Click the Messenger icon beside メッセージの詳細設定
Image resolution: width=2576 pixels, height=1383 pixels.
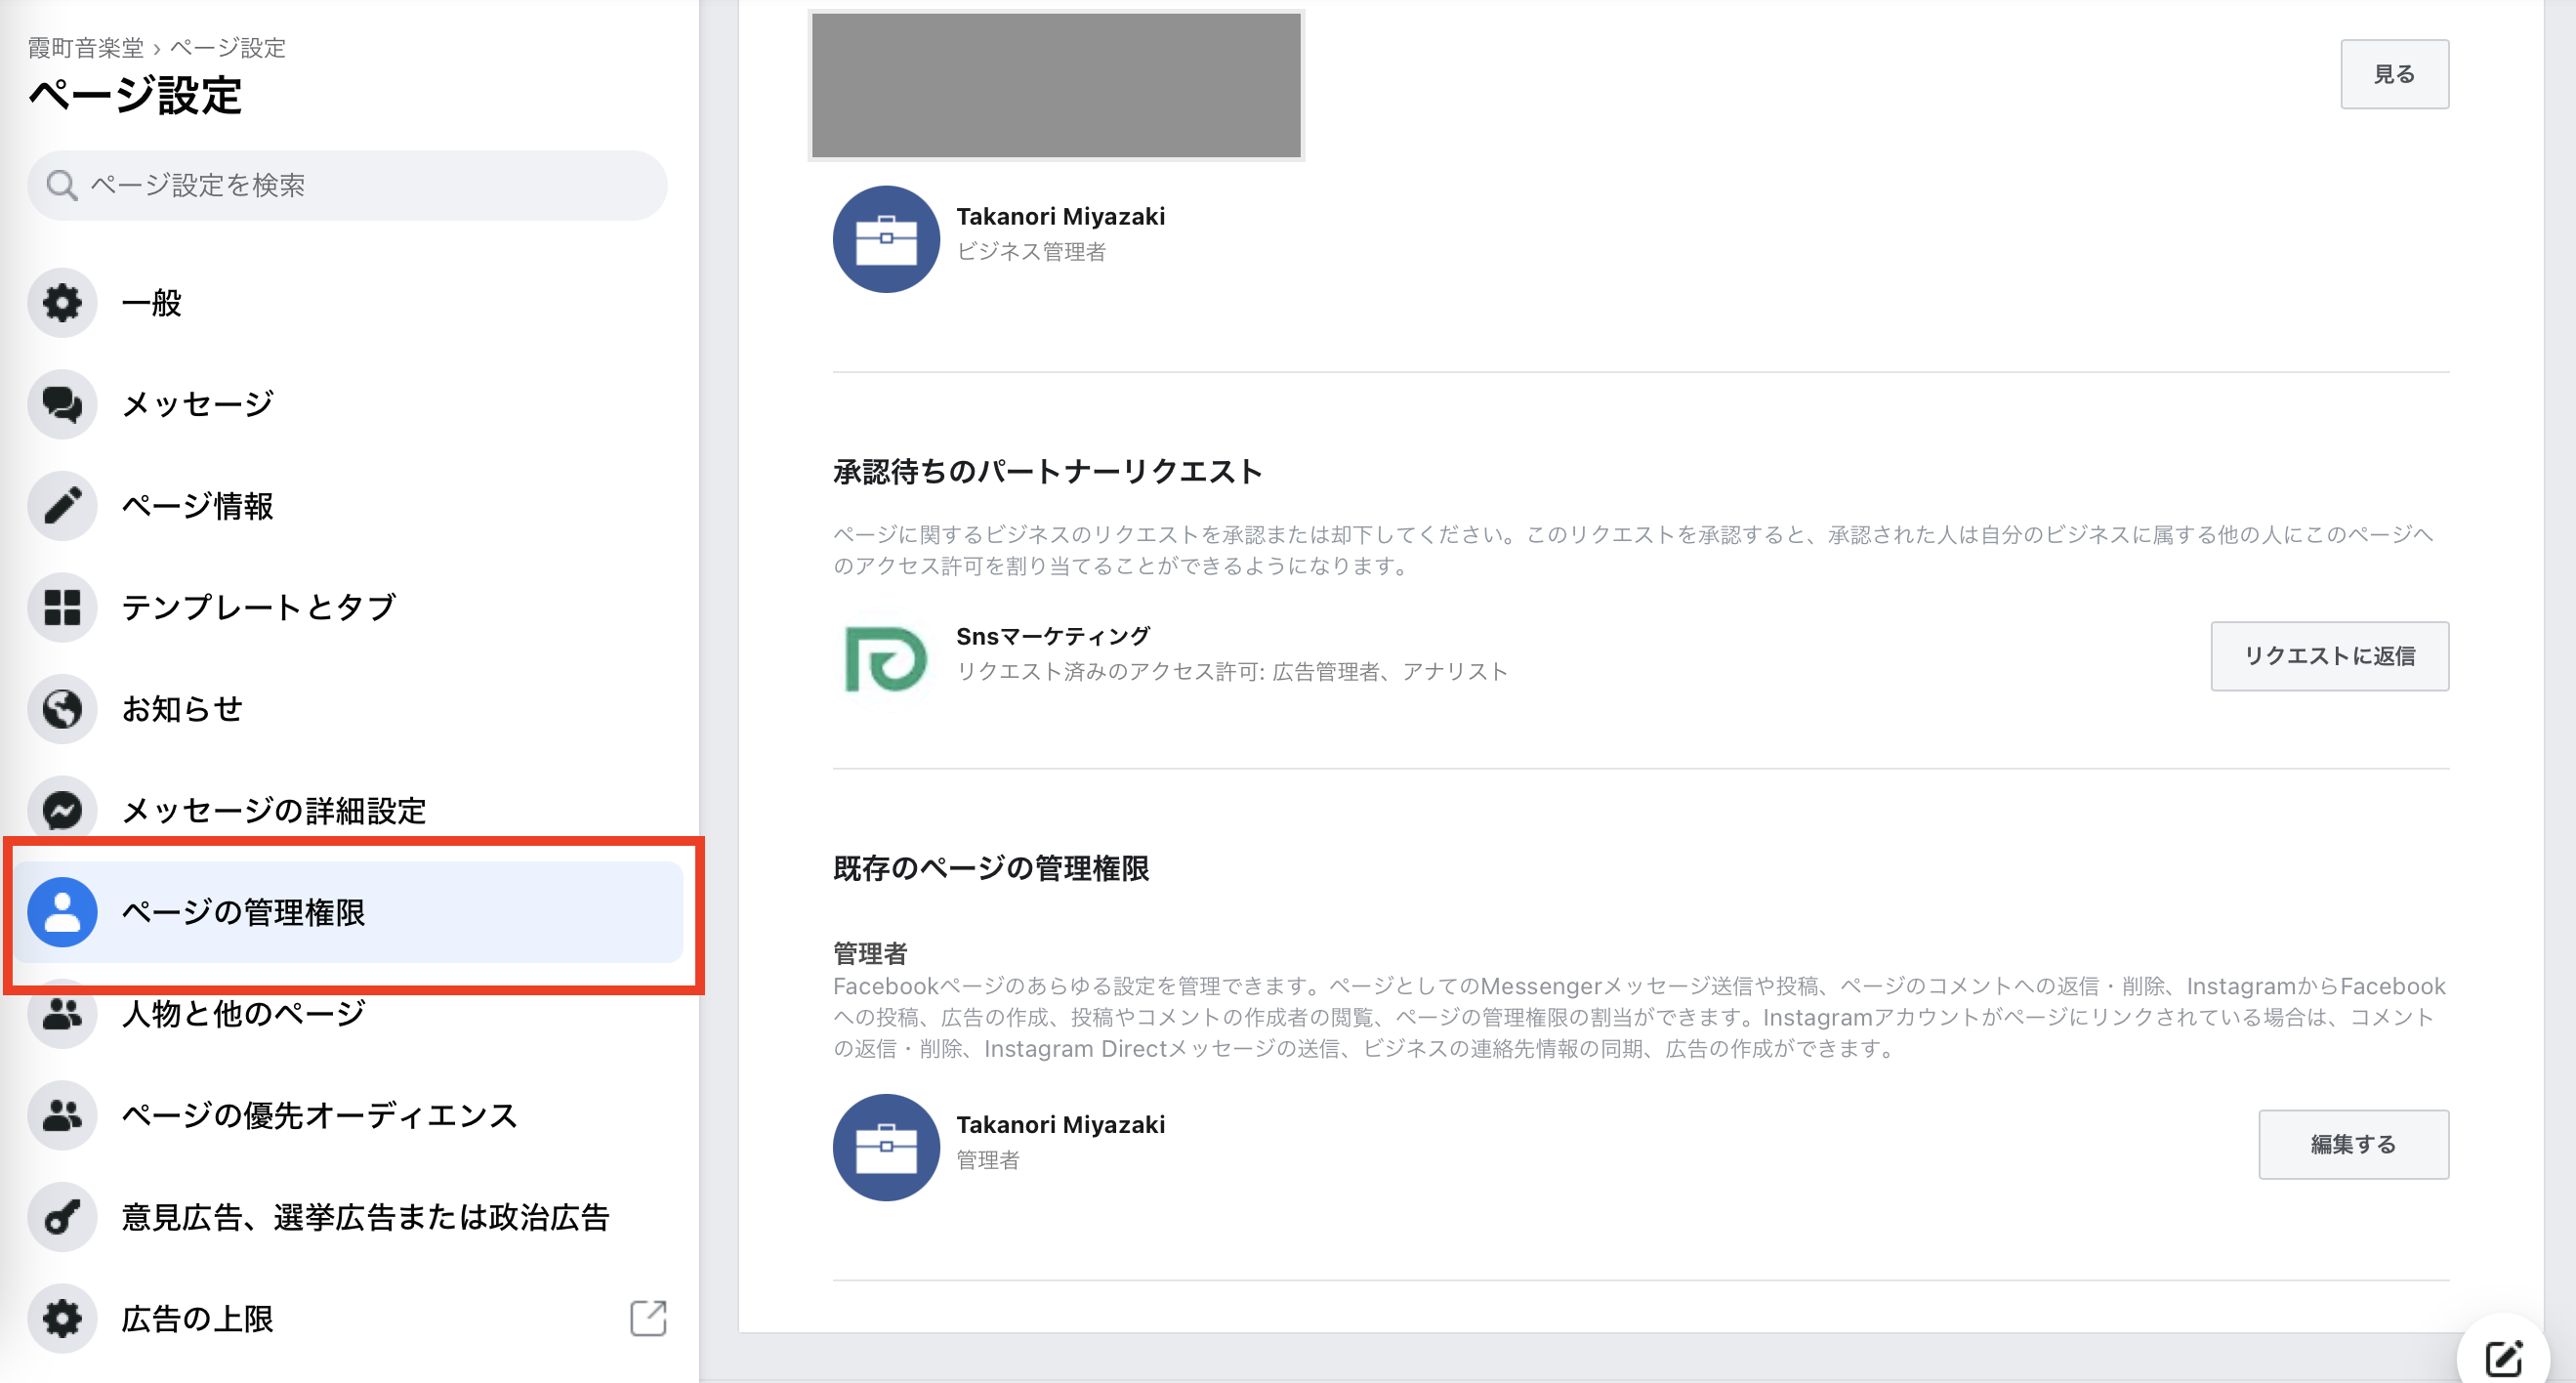(62, 810)
